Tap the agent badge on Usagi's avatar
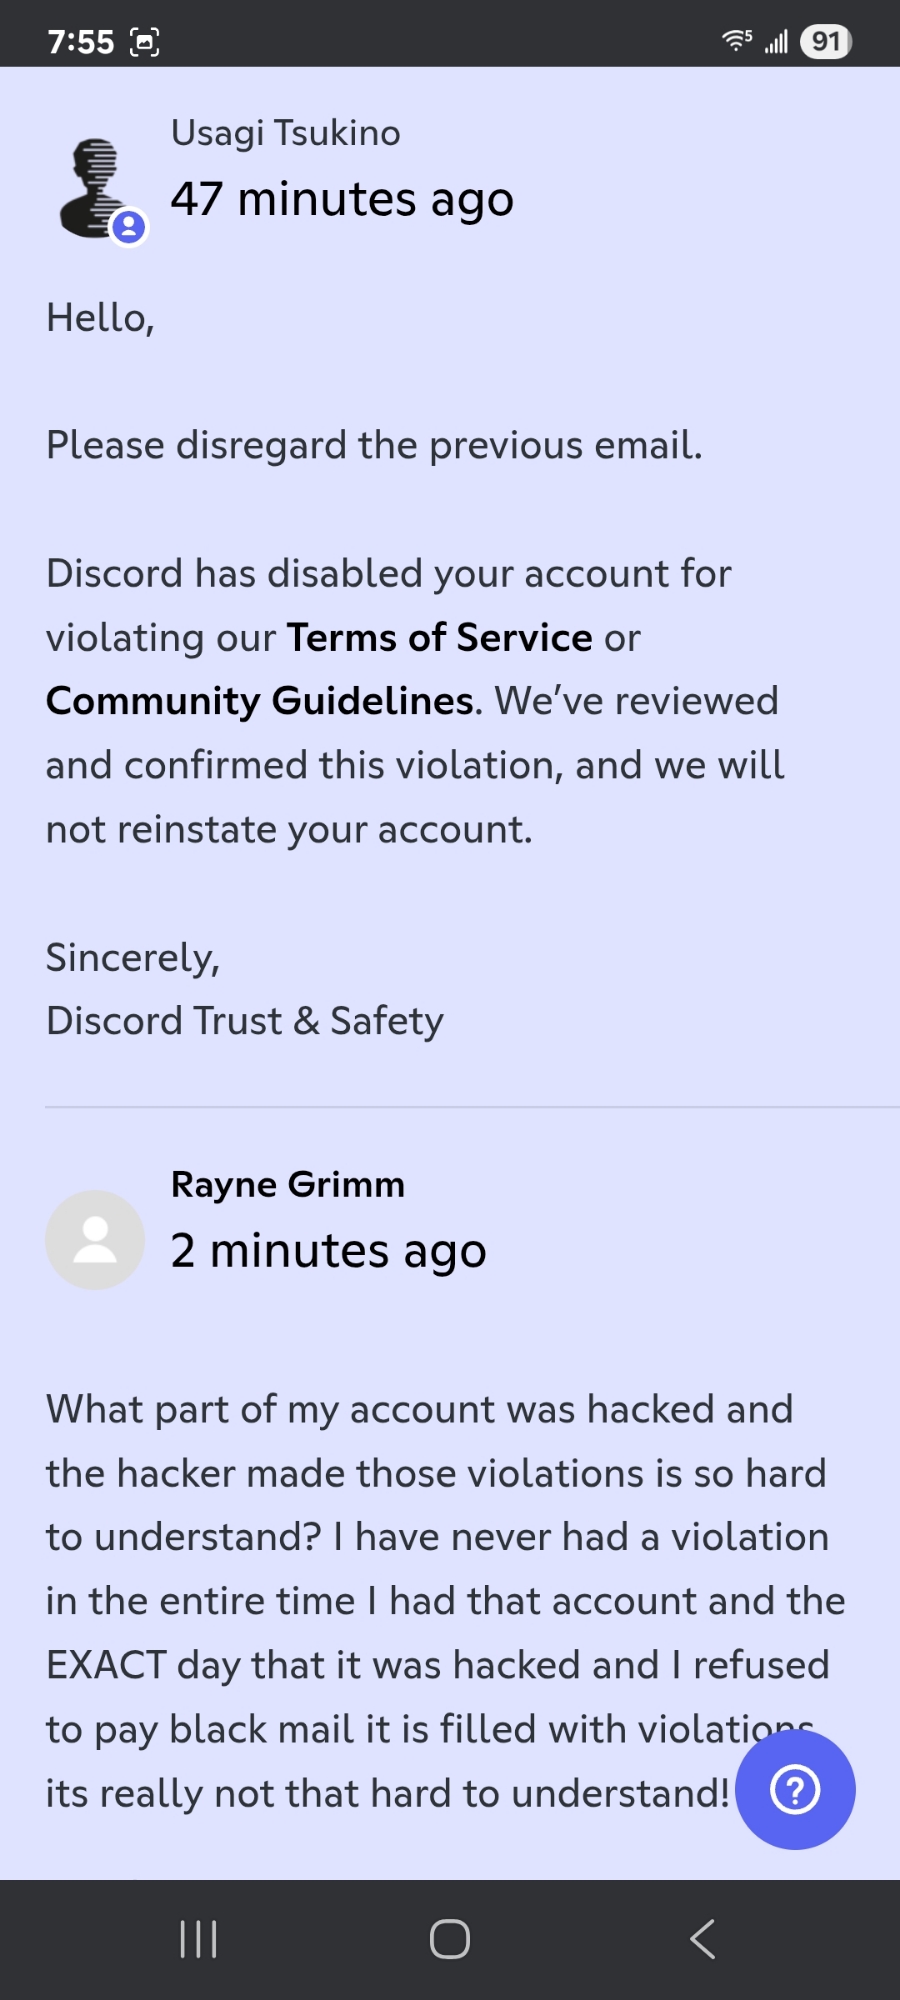The image size is (900, 2000). (128, 228)
